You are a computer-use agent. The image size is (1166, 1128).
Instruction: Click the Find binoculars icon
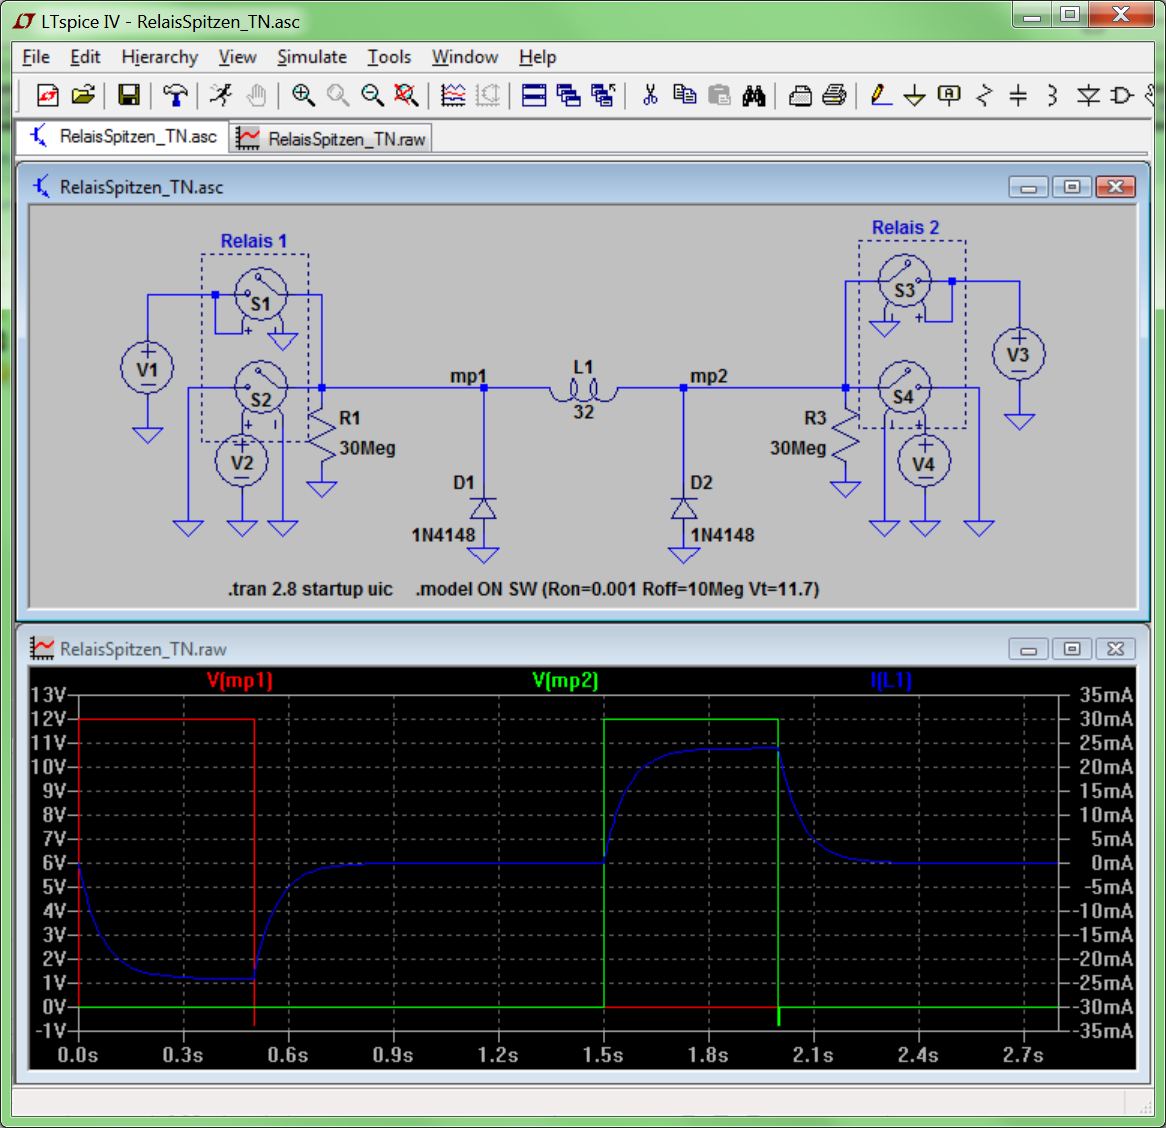pyautogui.click(x=754, y=95)
